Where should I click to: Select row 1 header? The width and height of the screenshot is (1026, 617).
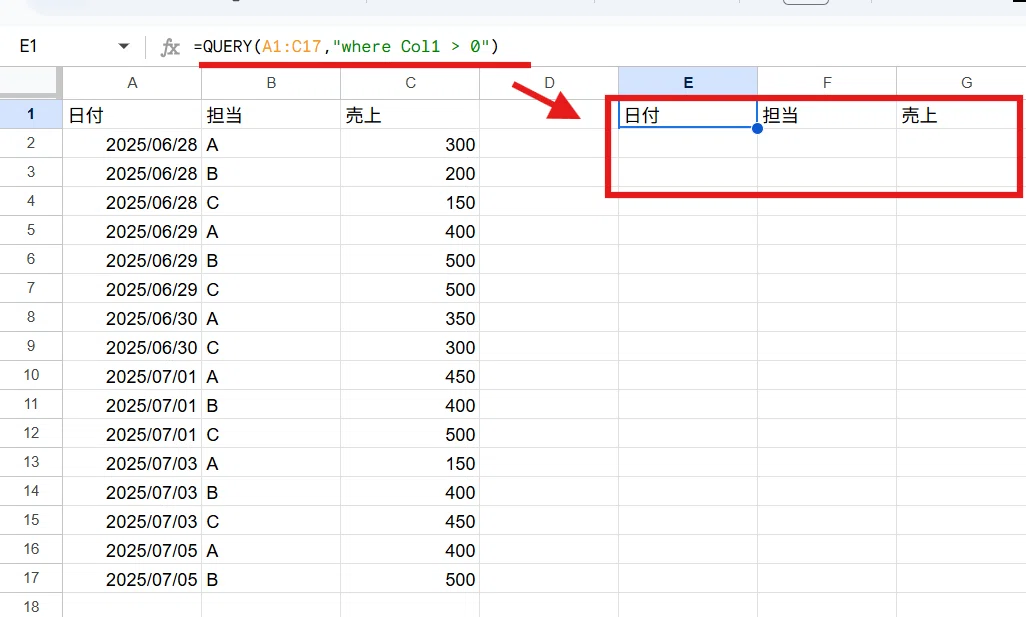(31, 114)
